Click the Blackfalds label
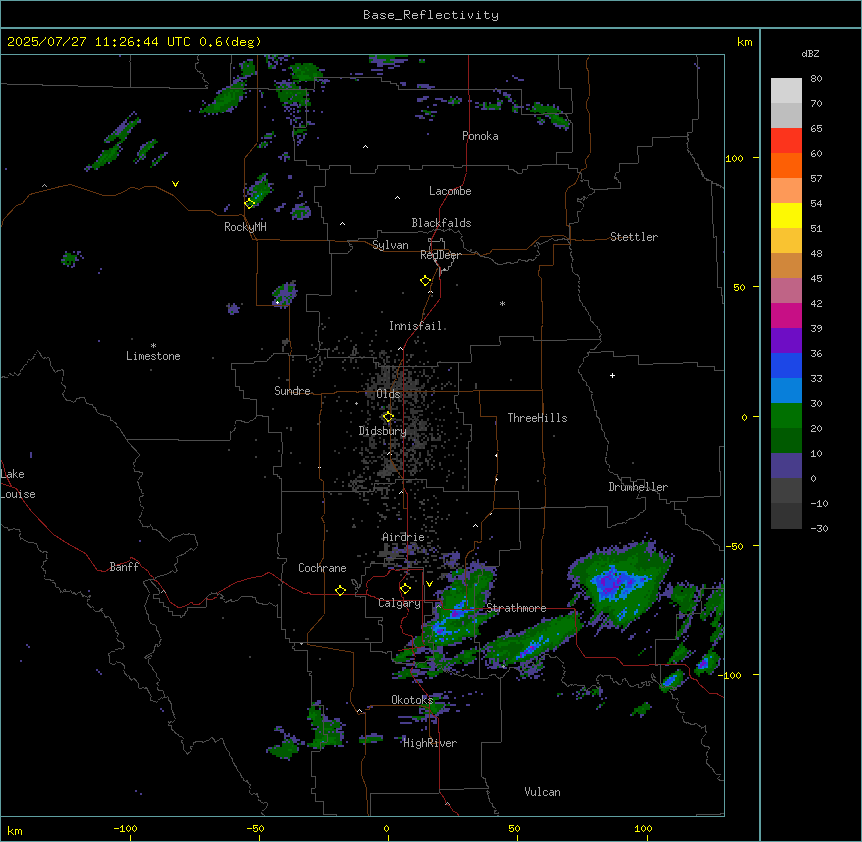Viewport: 862px width, 842px height. tap(441, 223)
